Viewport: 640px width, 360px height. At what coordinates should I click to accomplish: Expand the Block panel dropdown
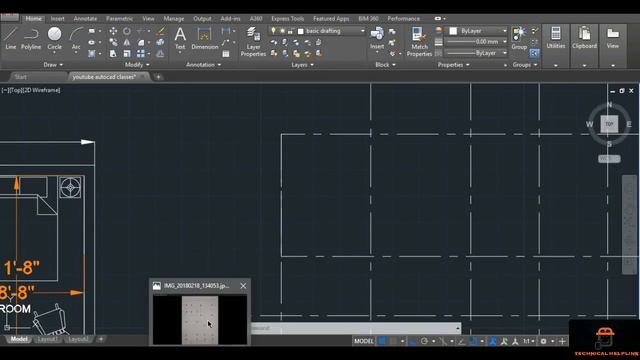(385, 64)
